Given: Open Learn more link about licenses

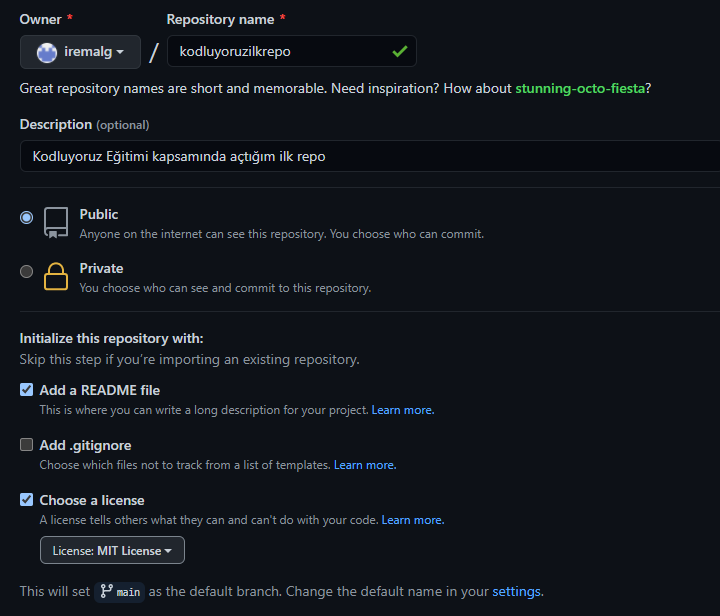Looking at the screenshot, I should pyautogui.click(x=413, y=520).
